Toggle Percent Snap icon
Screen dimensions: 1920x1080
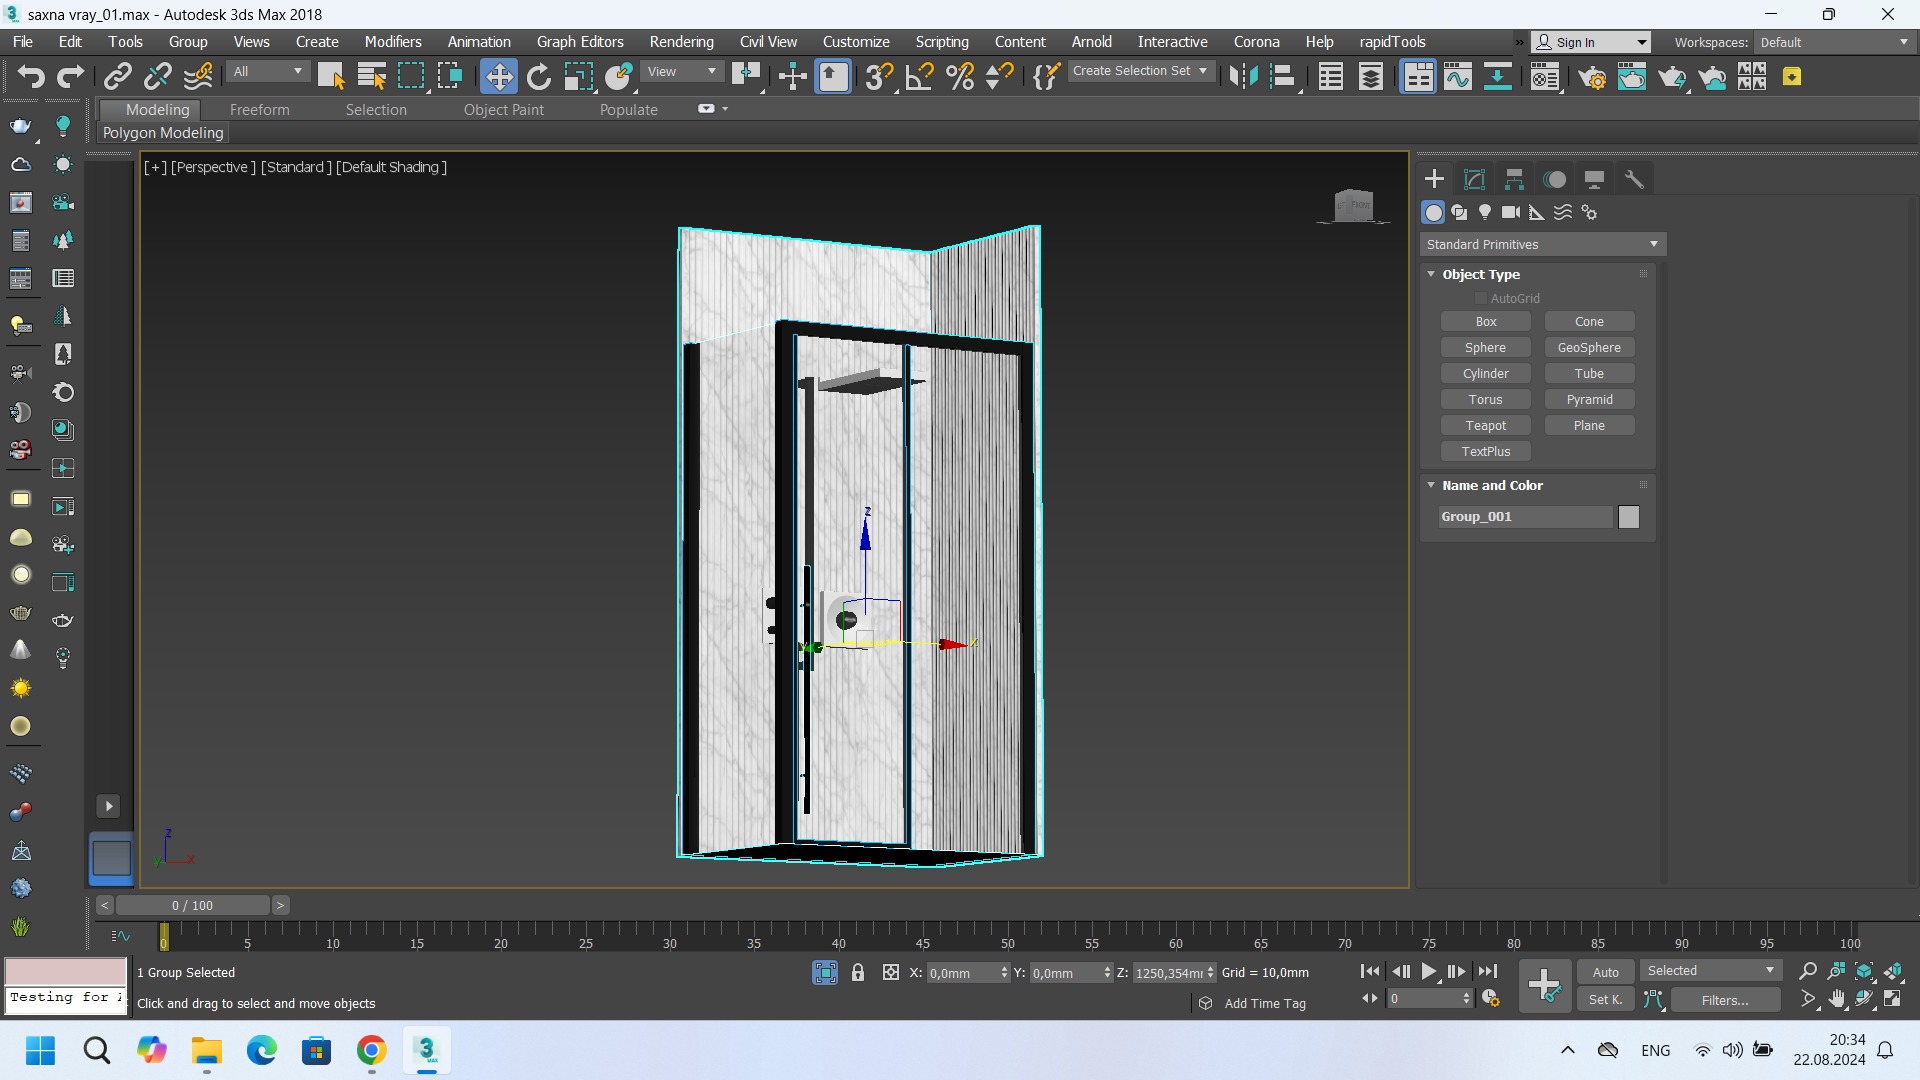click(x=960, y=77)
